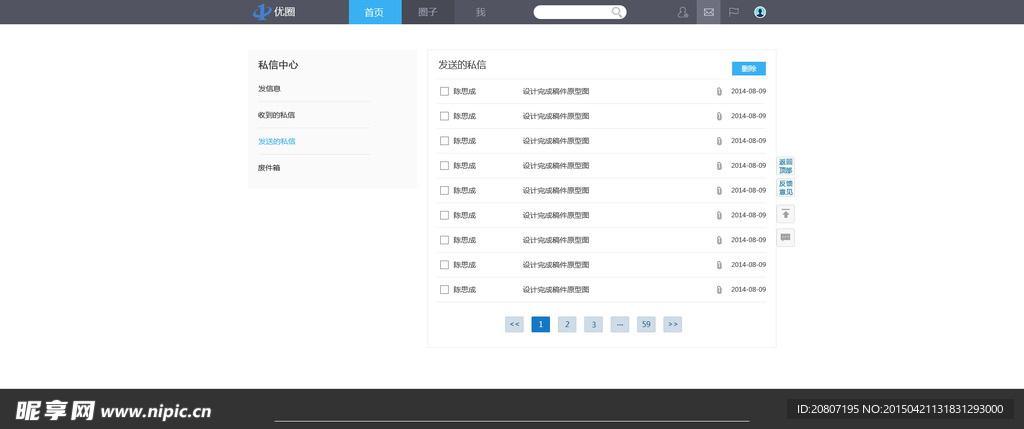Screen dimensions: 1024x429
Task: Open the profile avatar icon
Action: pyautogui.click(x=760, y=12)
